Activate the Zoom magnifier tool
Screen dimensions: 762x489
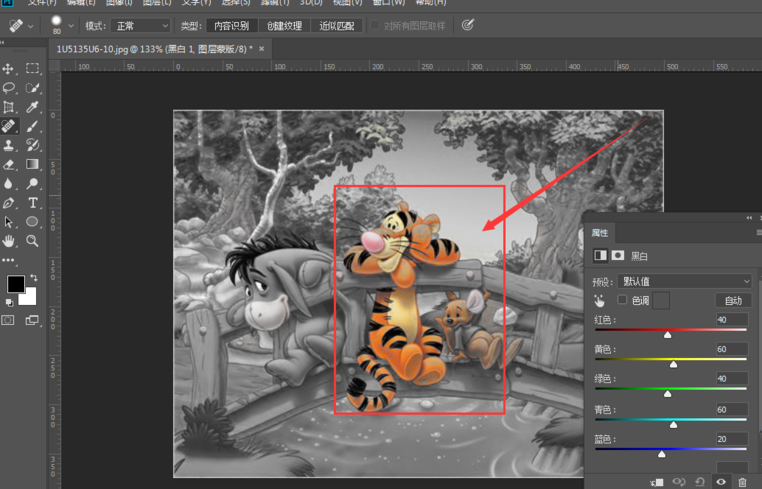click(x=32, y=241)
